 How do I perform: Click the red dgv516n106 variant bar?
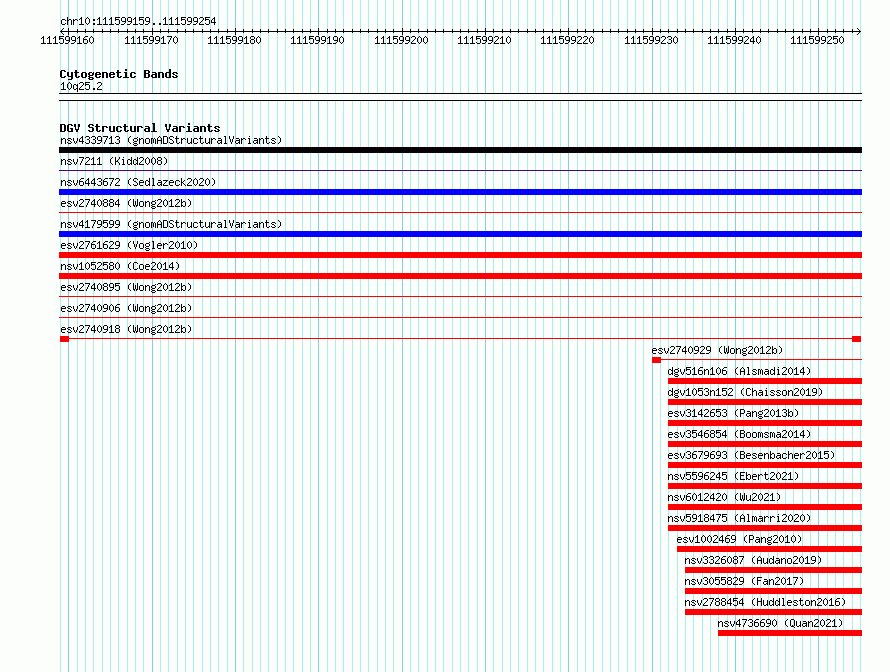[x=765, y=381]
